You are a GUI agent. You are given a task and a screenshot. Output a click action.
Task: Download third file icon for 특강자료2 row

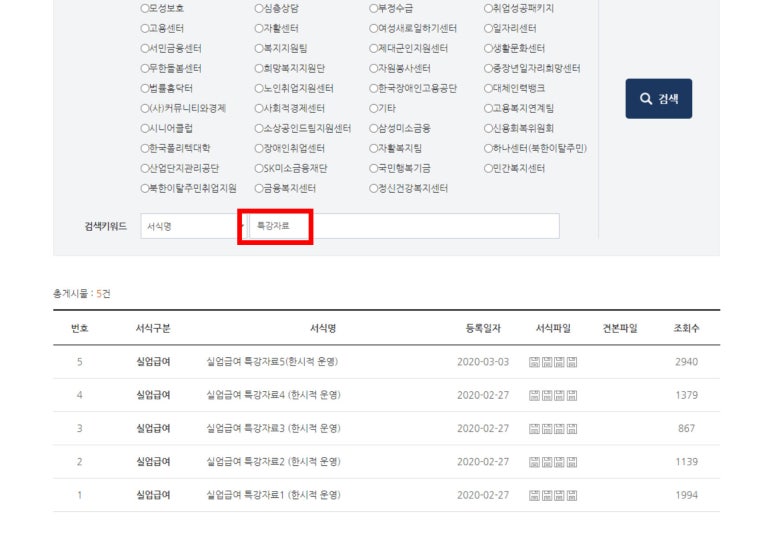pos(559,462)
